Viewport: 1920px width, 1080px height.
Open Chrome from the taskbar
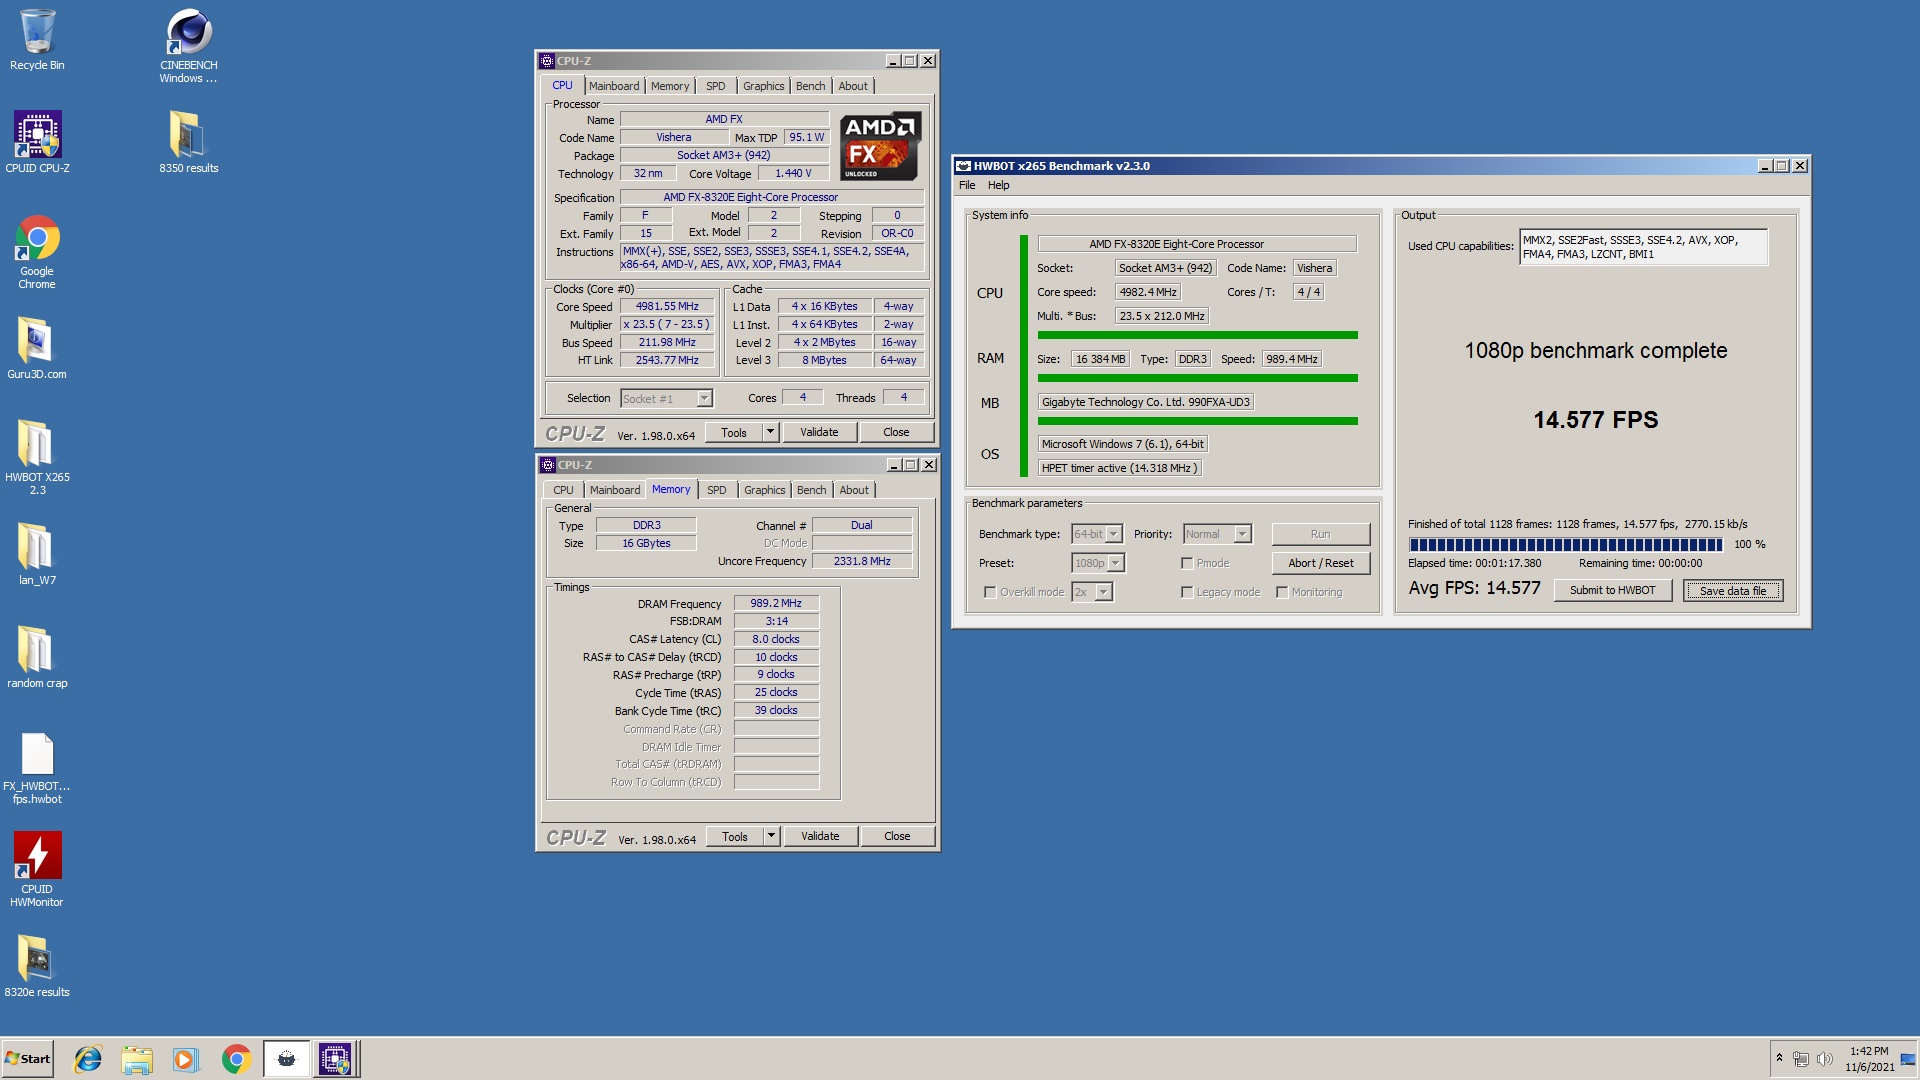pos(236,1059)
